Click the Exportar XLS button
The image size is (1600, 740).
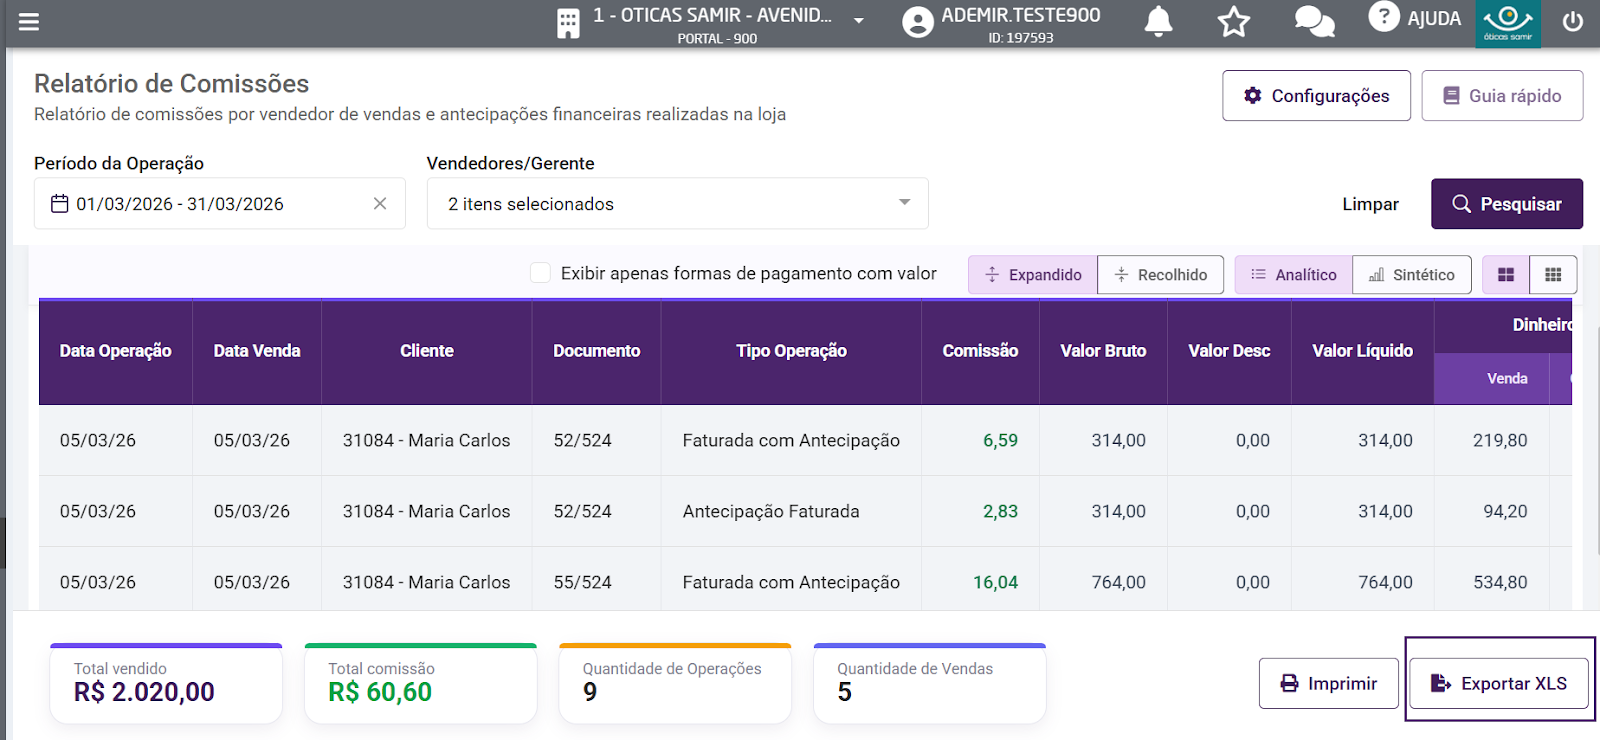[1498, 684]
